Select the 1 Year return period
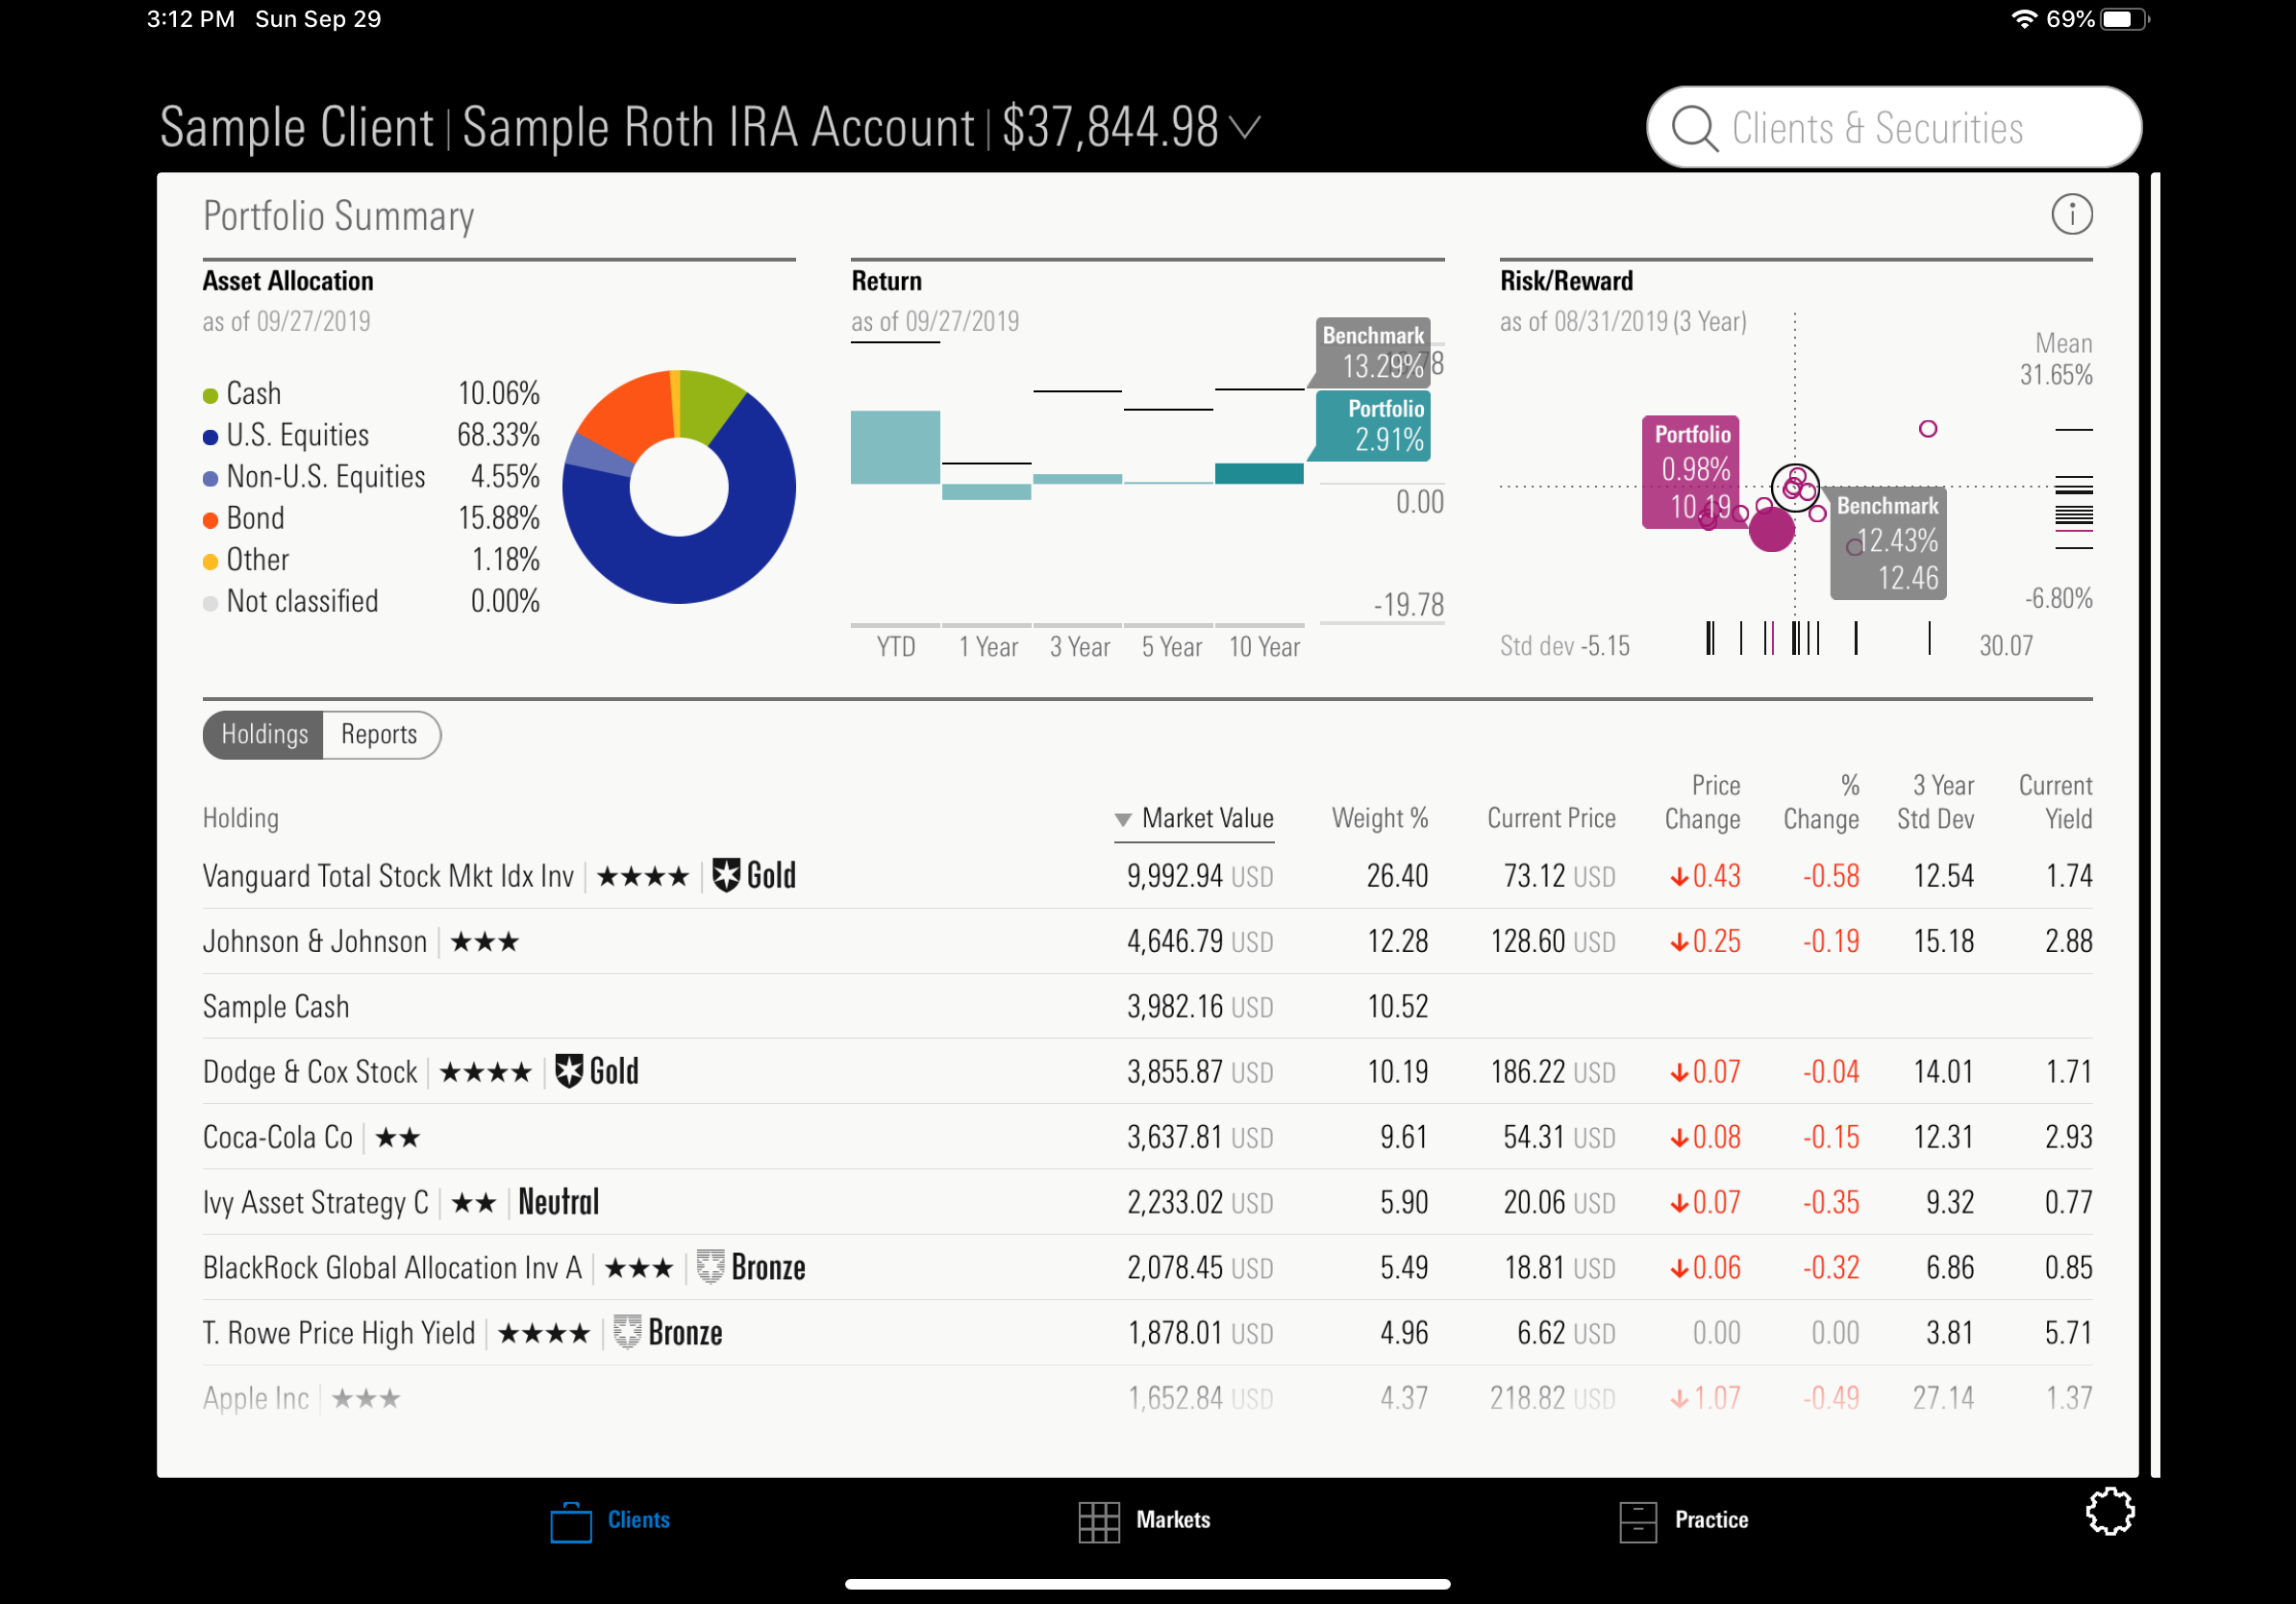Viewport: 2296px width, 1604px height. coord(988,647)
